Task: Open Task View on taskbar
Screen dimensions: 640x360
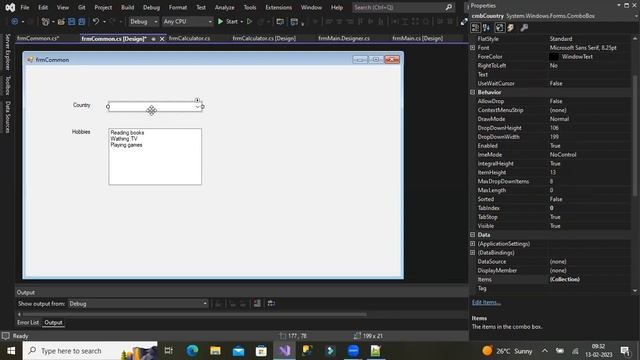Action: 169,351
